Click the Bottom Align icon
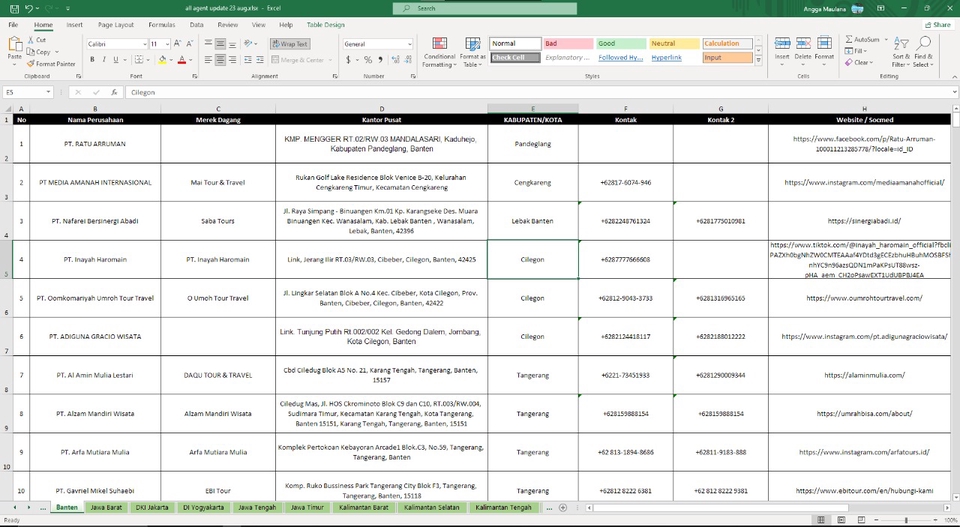 point(232,44)
